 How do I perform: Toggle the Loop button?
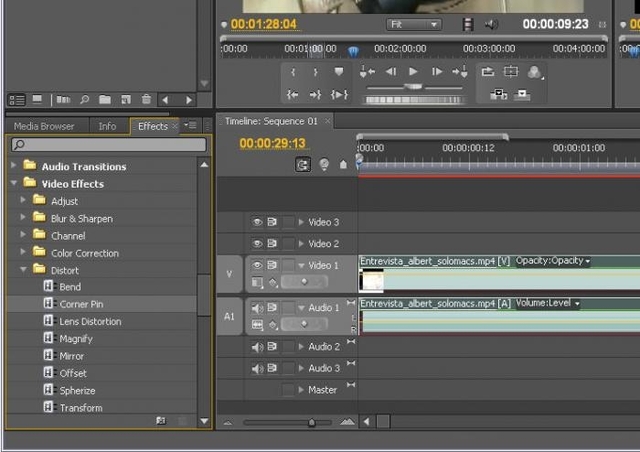pyautogui.click(x=487, y=72)
